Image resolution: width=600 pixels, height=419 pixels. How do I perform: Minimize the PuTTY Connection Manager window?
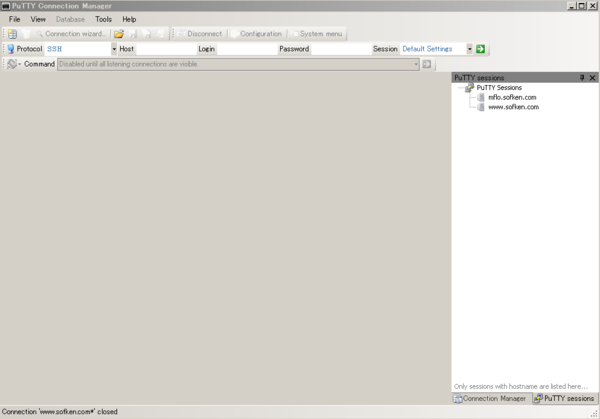tap(572, 6)
